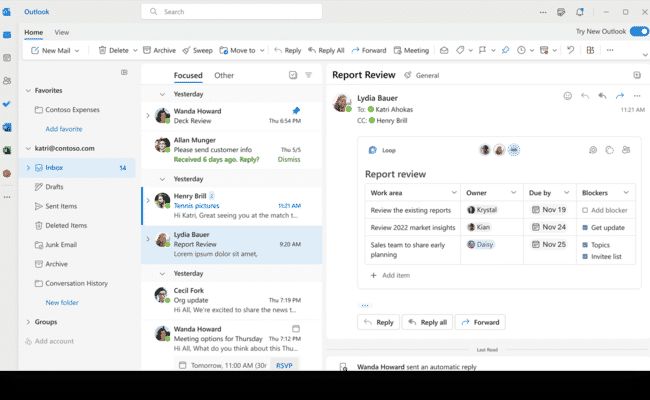Screen dimensions: 650x400
Task: Open the People icon in the left rail
Action: pyautogui.click(x=7, y=81)
